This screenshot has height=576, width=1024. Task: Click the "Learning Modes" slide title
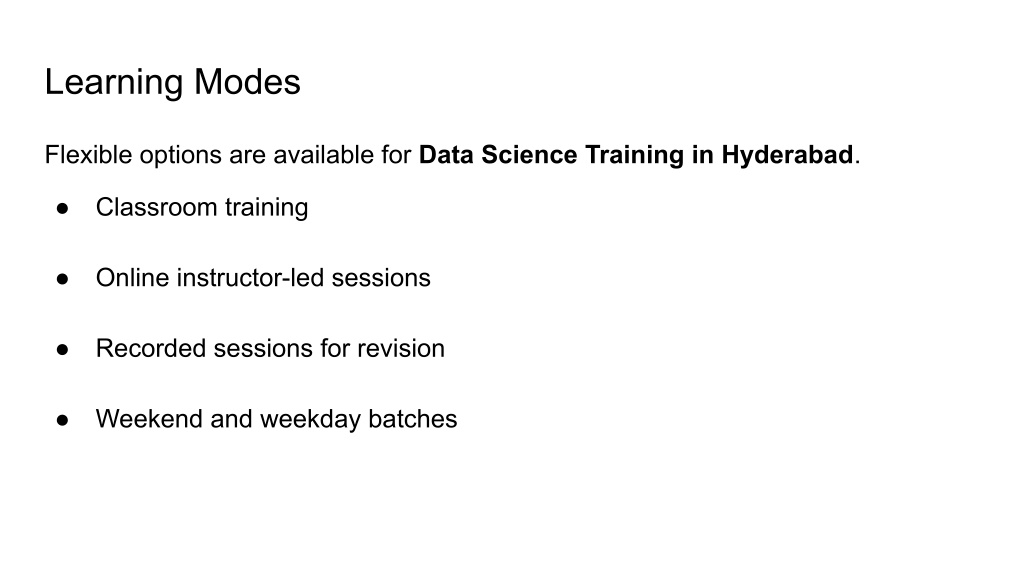click(172, 82)
